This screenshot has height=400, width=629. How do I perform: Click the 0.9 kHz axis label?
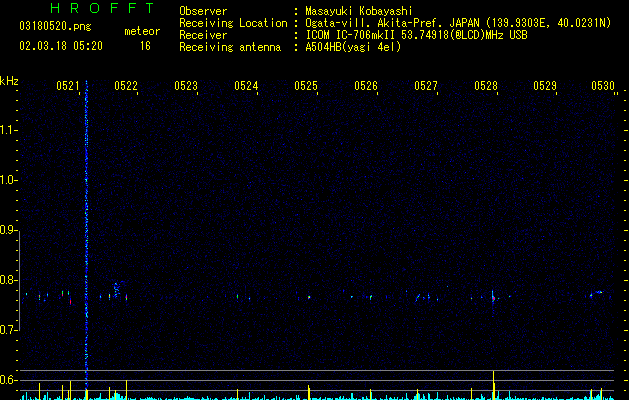pyautogui.click(x=8, y=229)
